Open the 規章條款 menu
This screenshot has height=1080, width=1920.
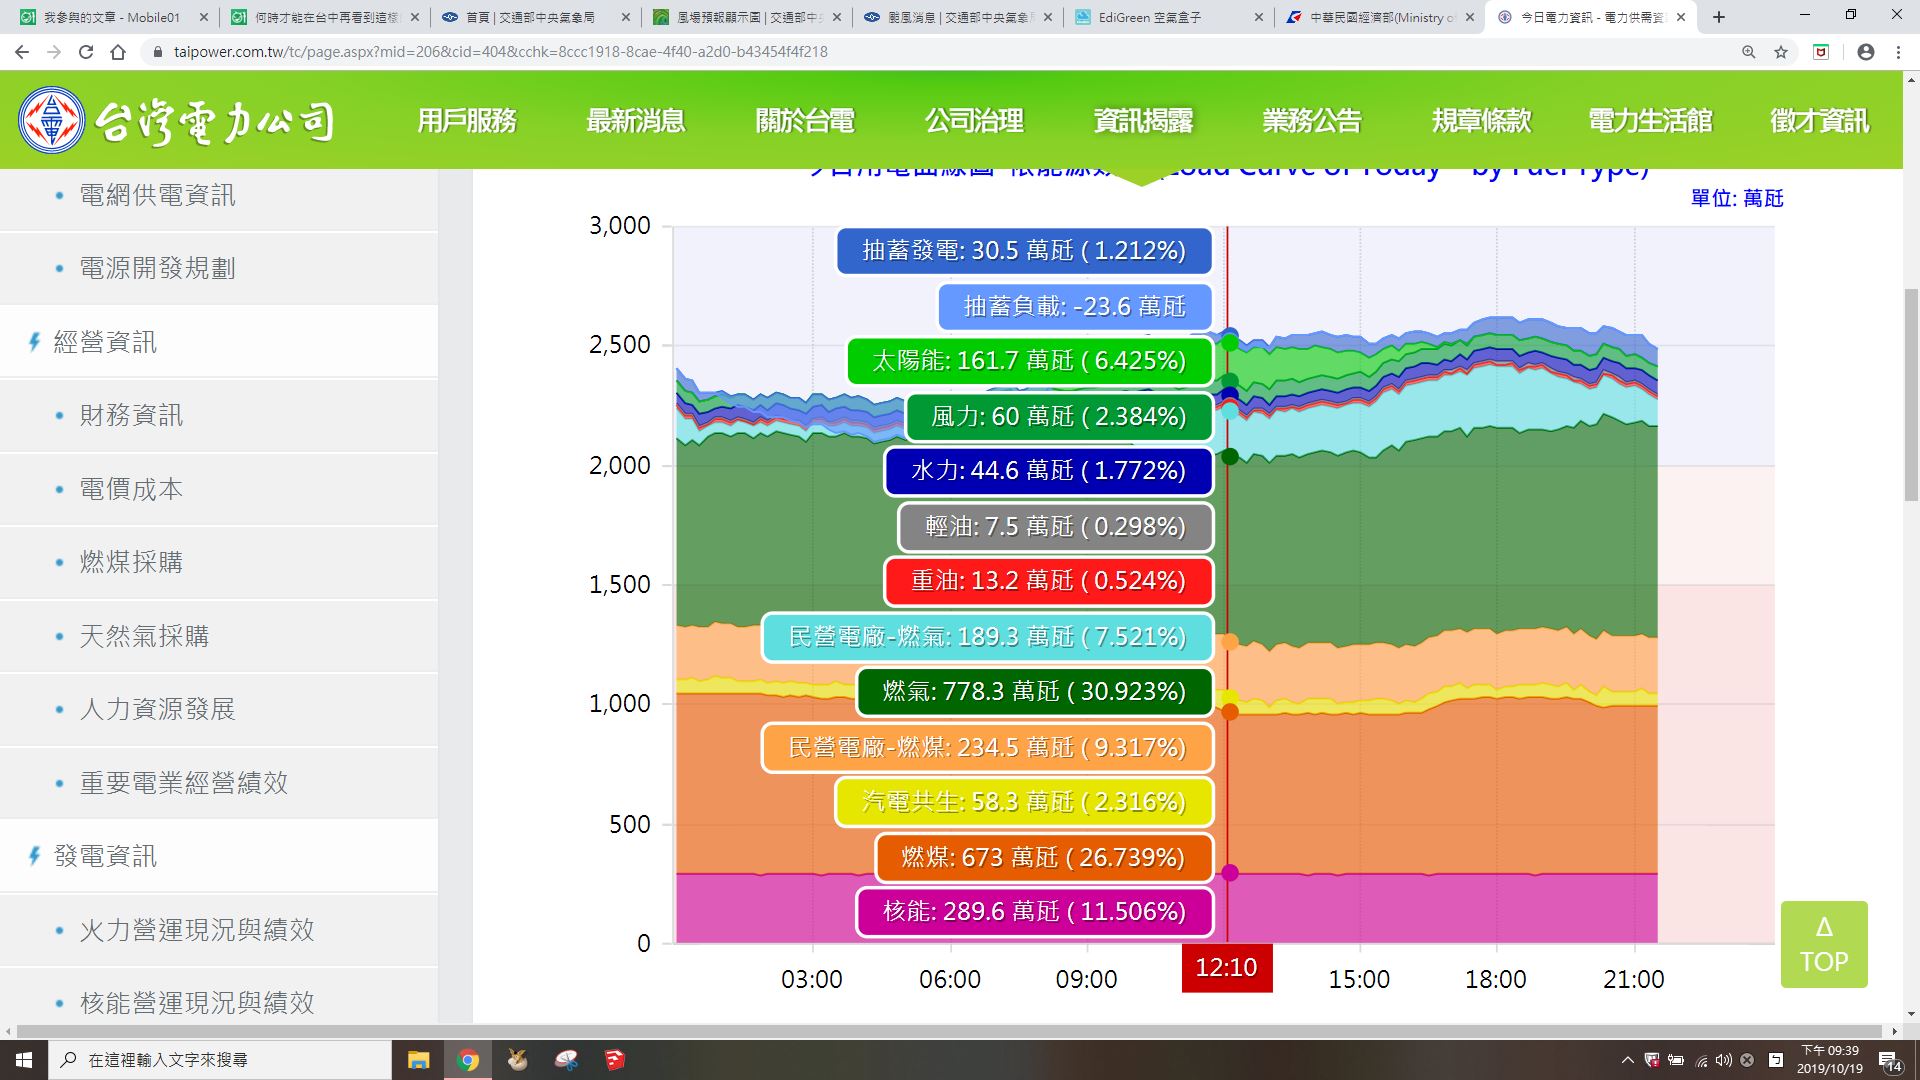[1481, 121]
